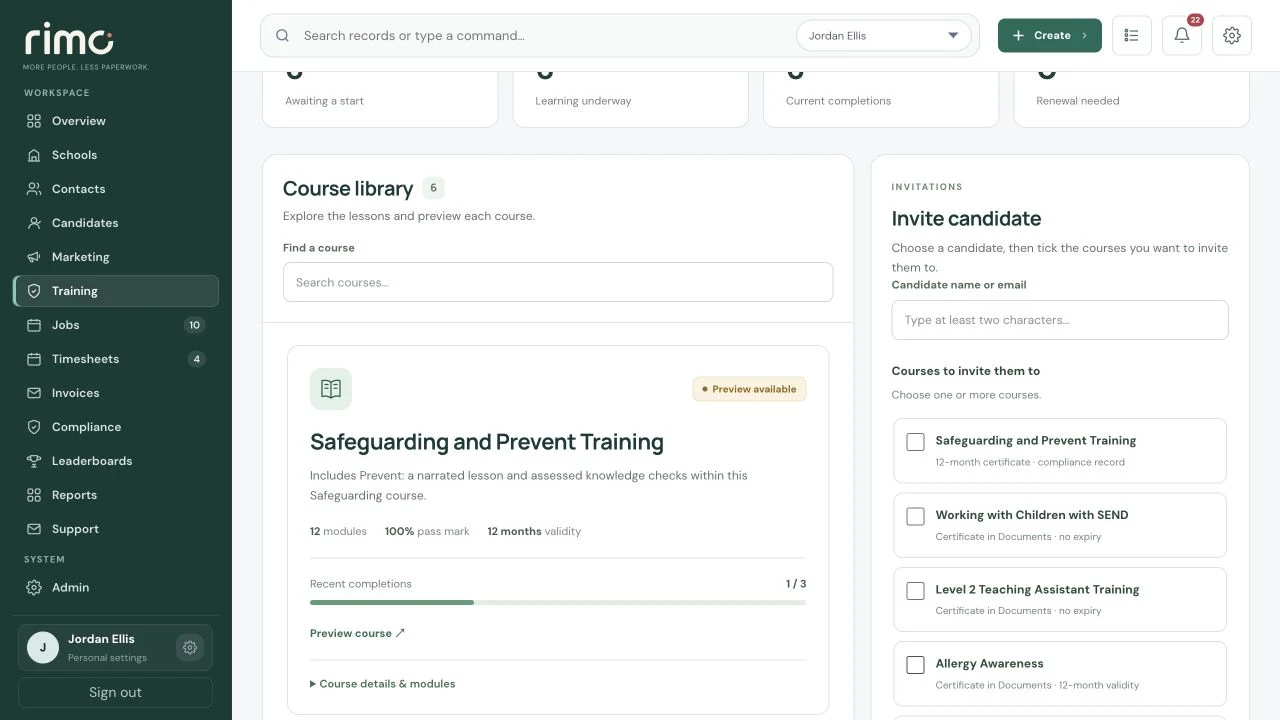Tick the Working with Children with SEND checkbox

coord(915,516)
